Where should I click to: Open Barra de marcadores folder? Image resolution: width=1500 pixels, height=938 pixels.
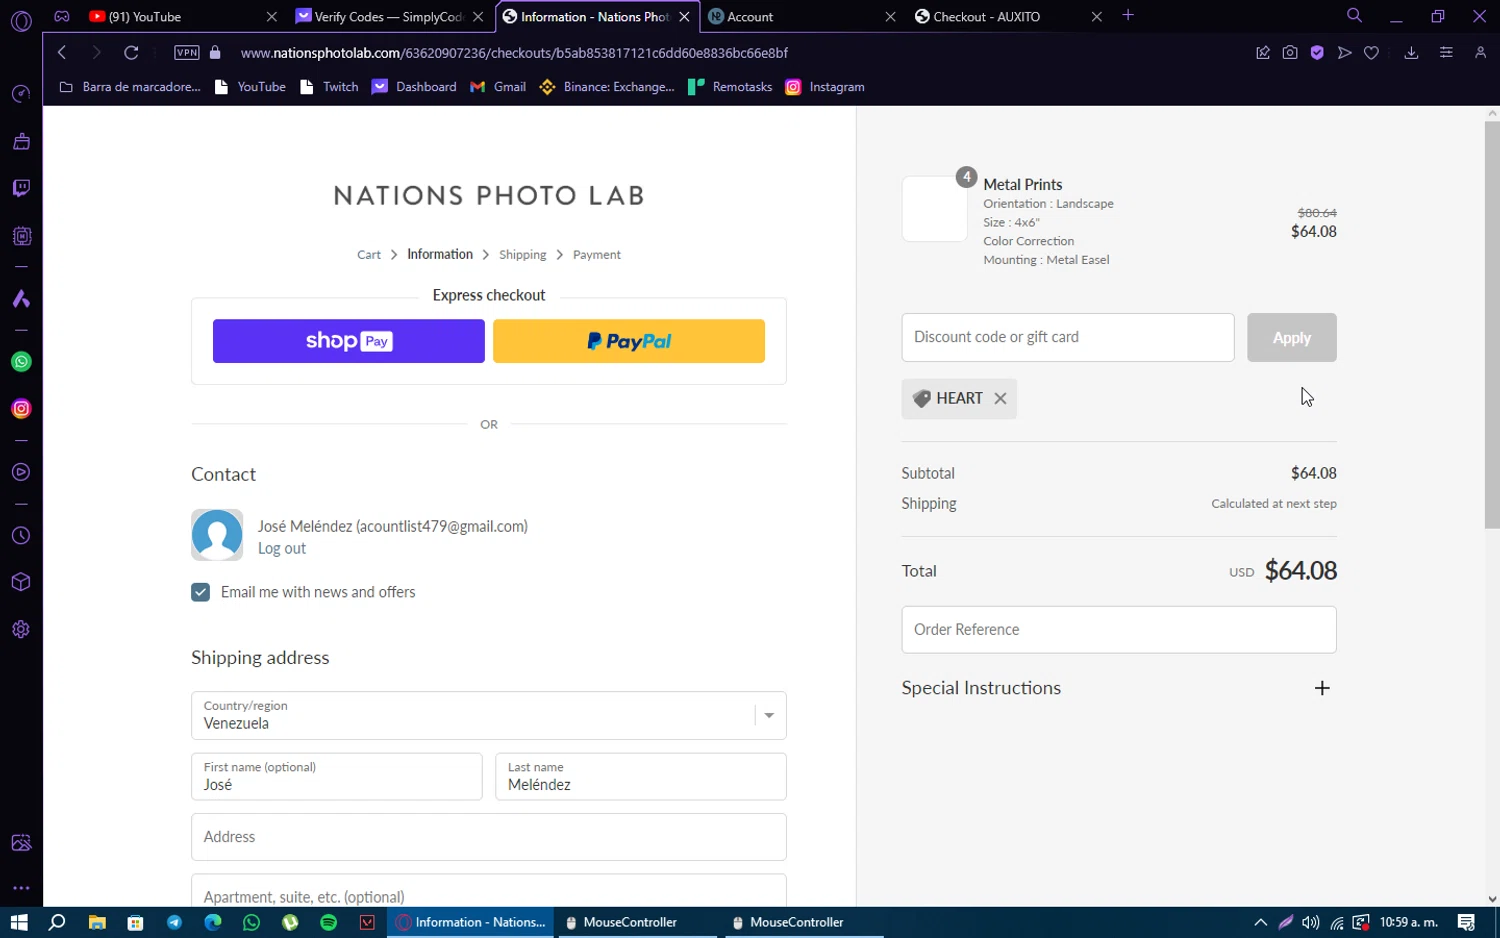click(130, 87)
